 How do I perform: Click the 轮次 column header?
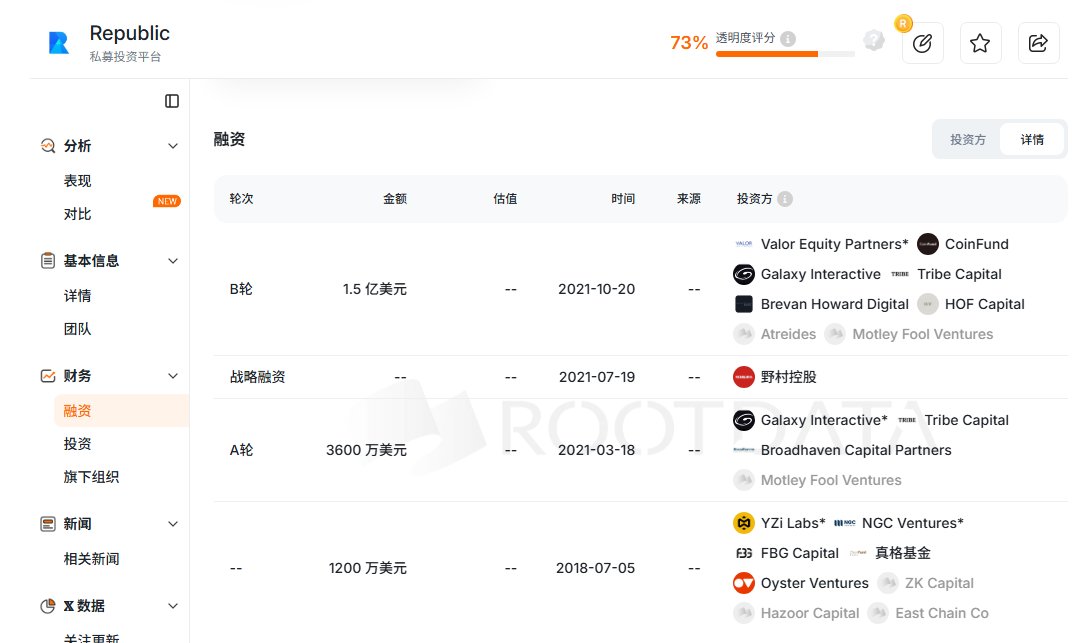[x=241, y=199]
